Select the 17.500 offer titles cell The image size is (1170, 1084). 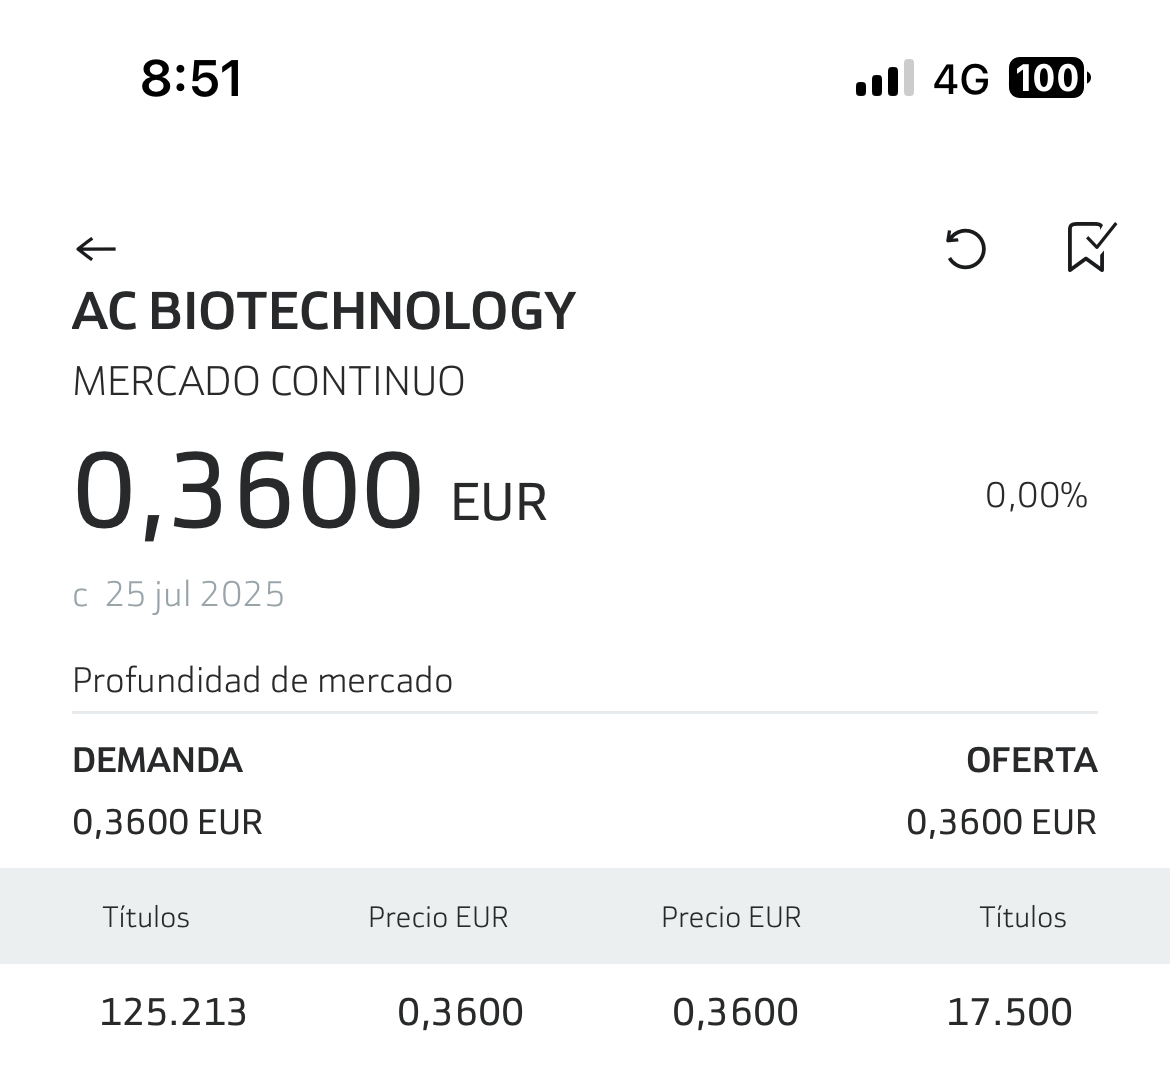click(x=1009, y=1012)
